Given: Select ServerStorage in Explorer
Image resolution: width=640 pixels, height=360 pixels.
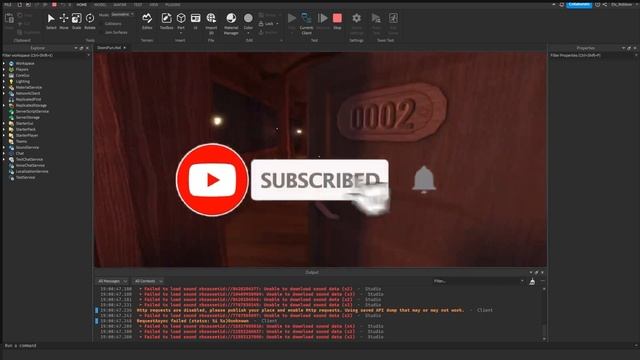Looking at the screenshot, I should point(27,117).
